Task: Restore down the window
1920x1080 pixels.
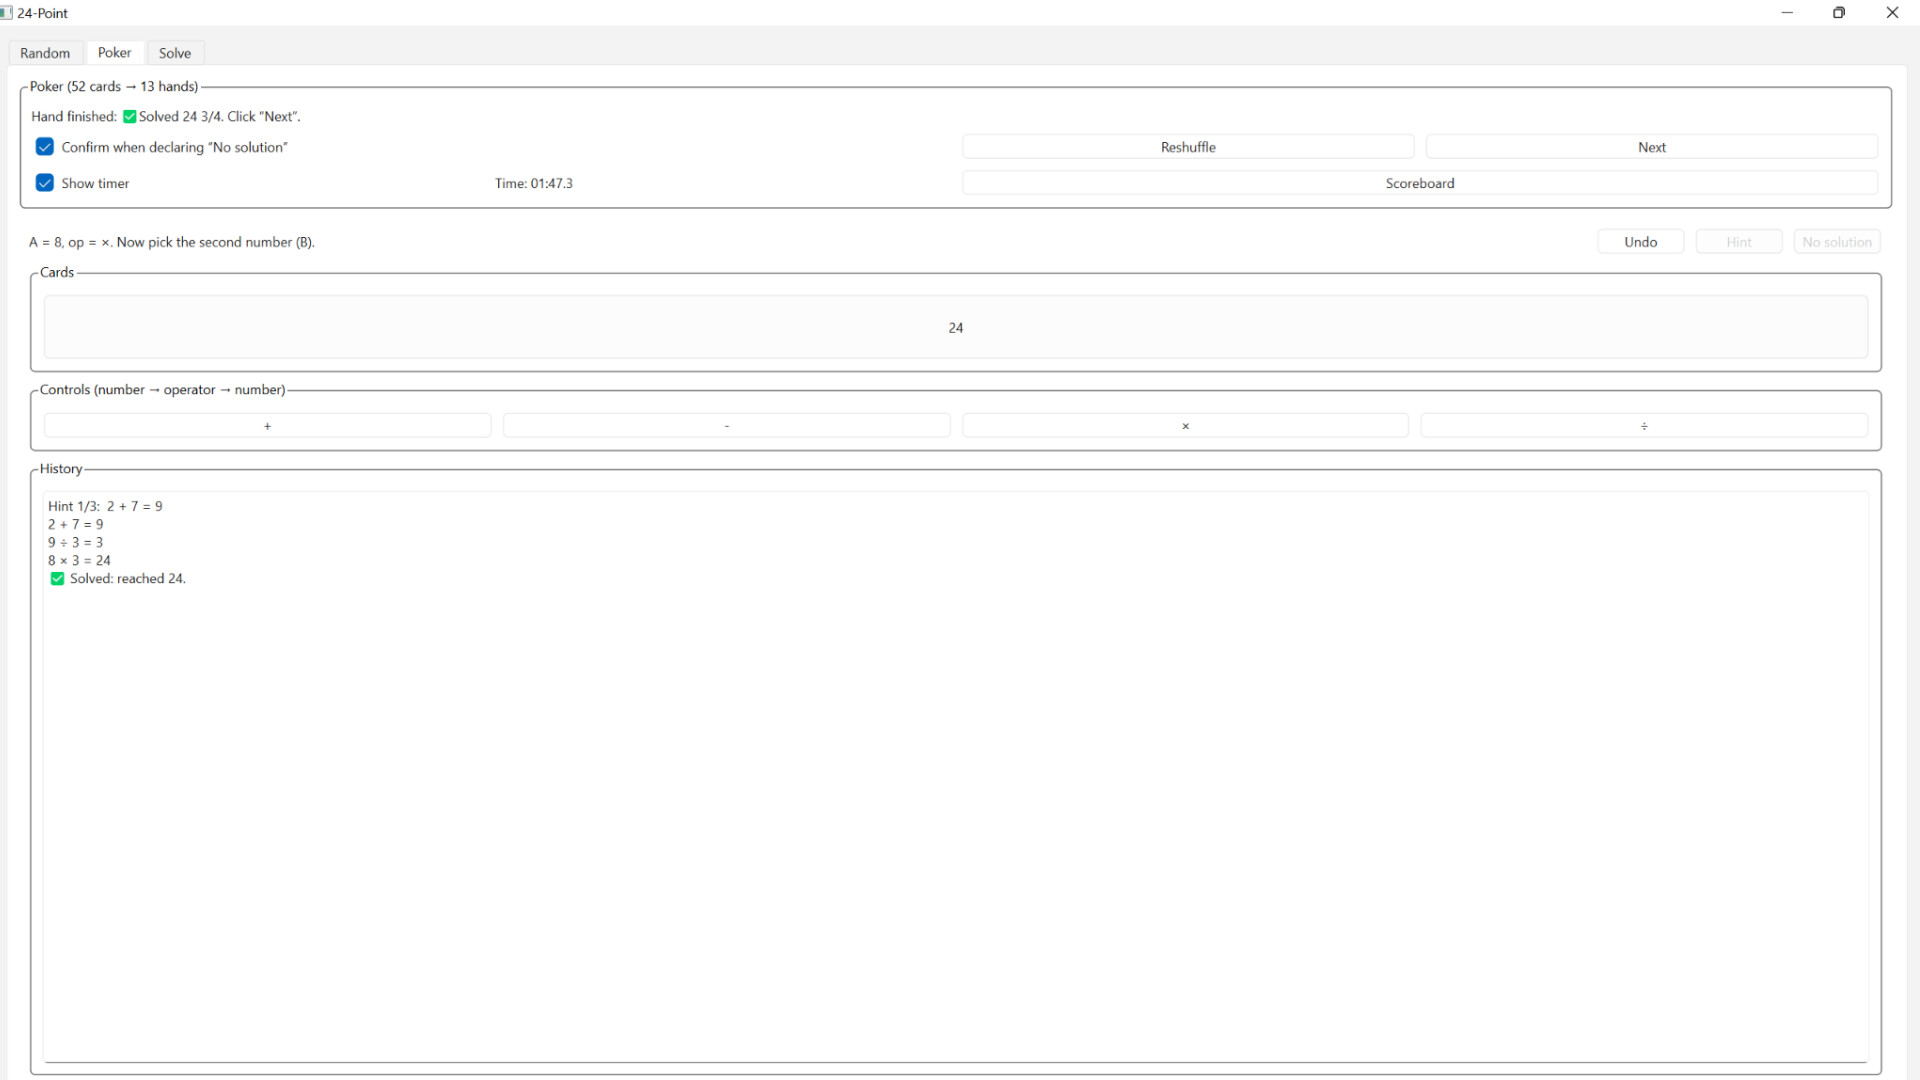Action: [x=1839, y=13]
